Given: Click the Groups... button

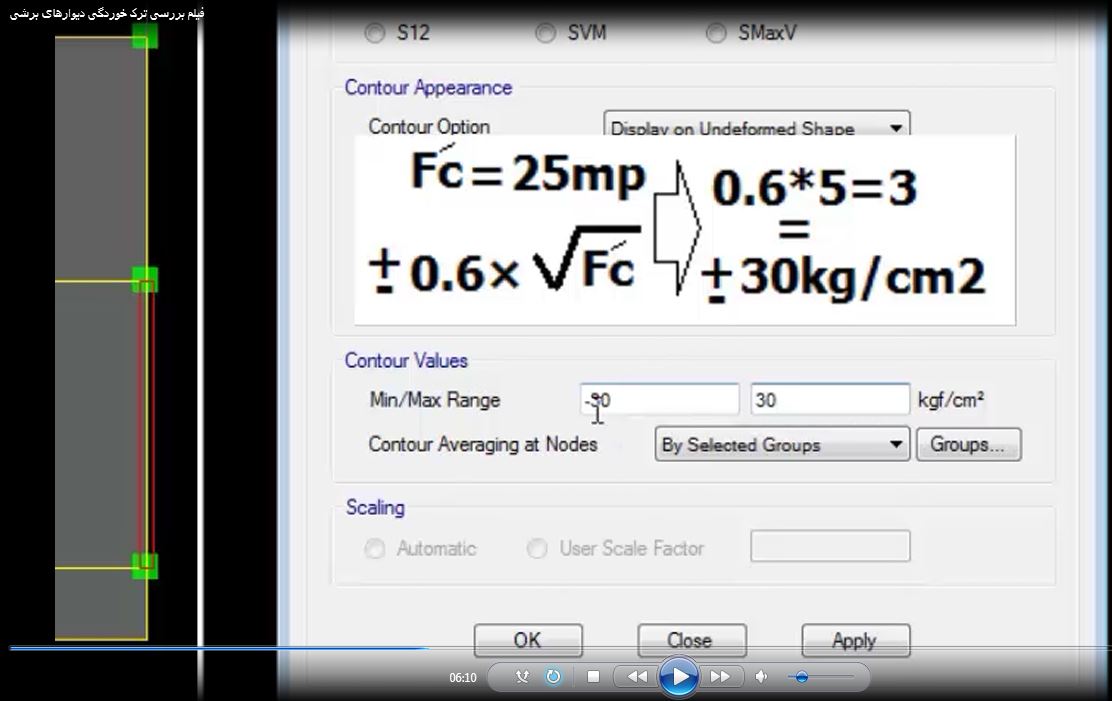Looking at the screenshot, I should click(x=967, y=445).
